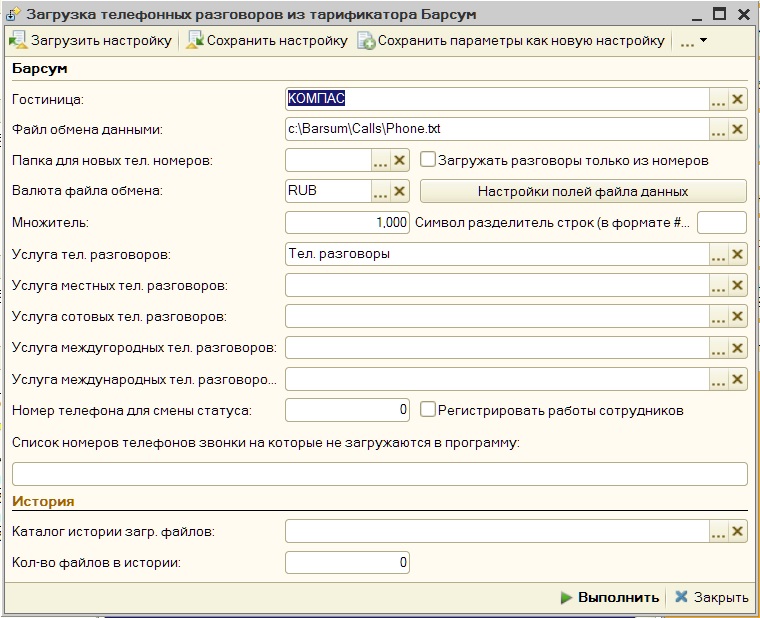760x618 pixels.
Task: Open the toolbar overflow menu with three dots
Action: point(694,42)
